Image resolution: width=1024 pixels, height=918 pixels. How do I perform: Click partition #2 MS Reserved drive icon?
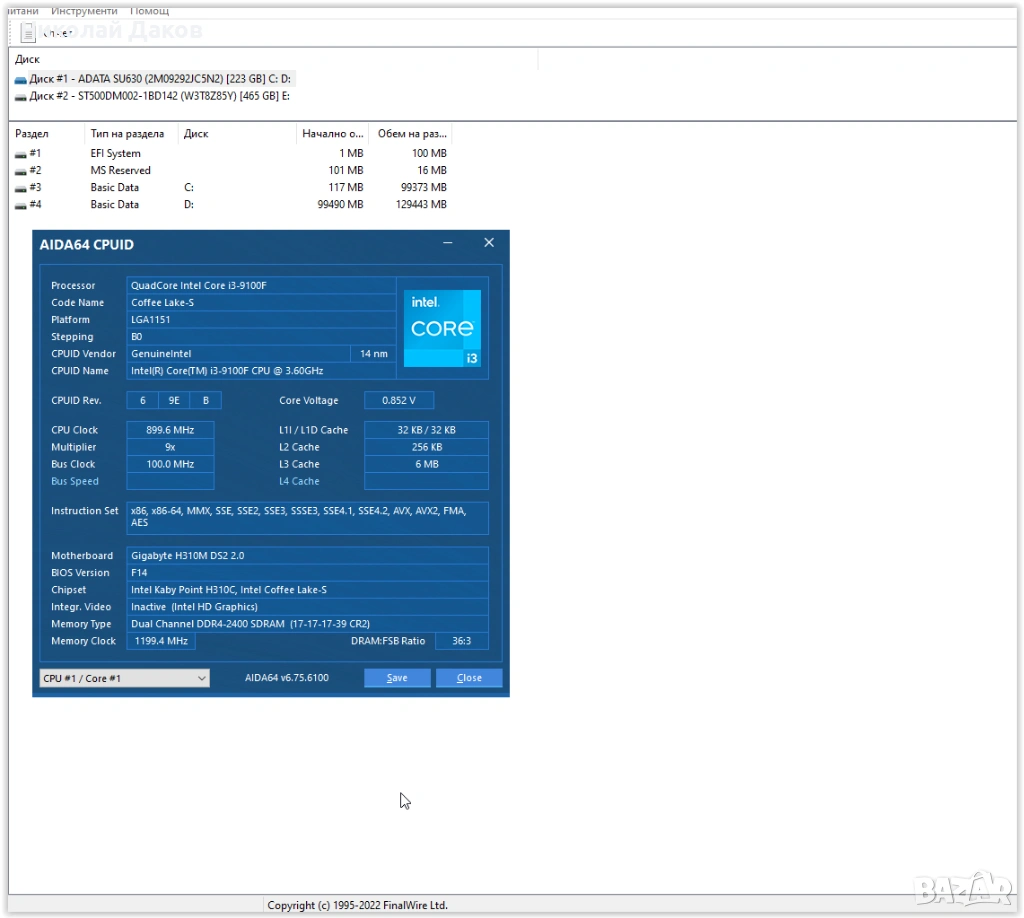click(x=21, y=171)
